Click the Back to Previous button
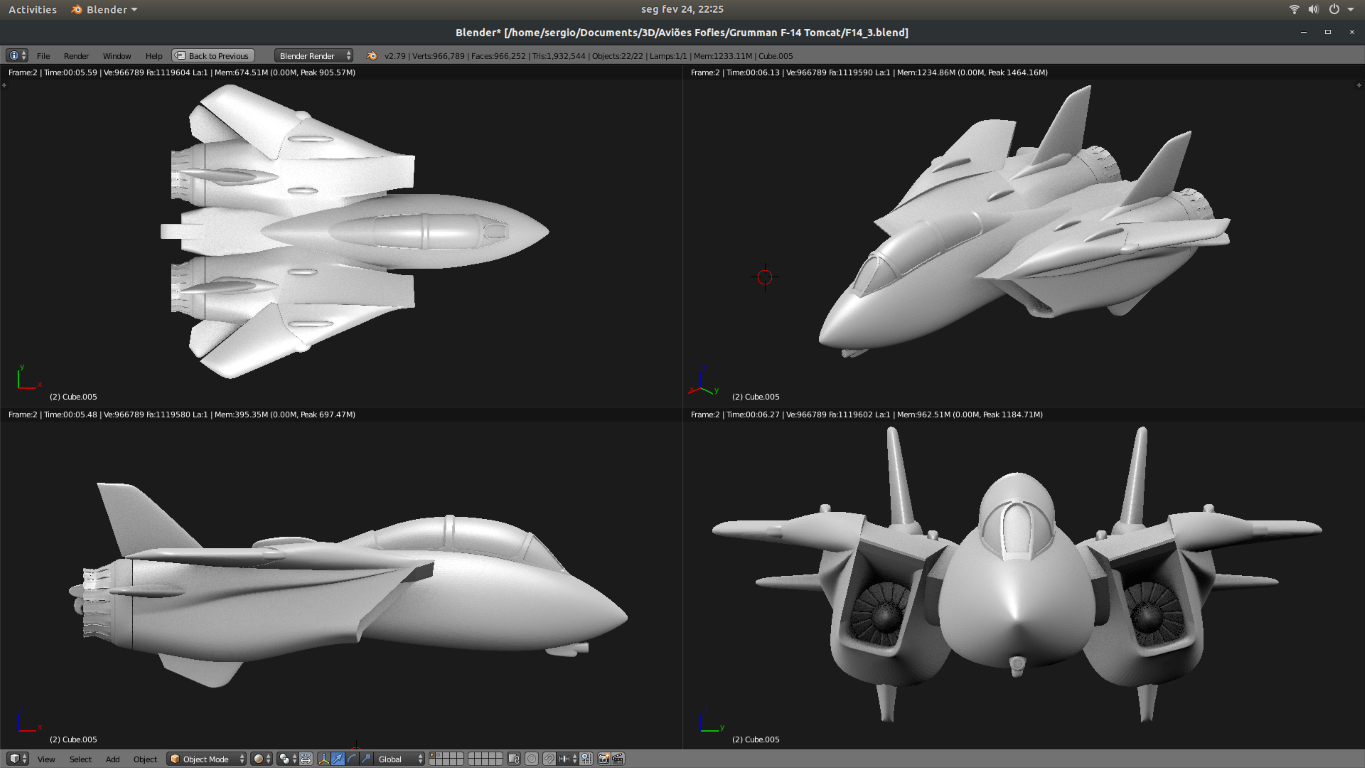This screenshot has height=768, width=1365. pyautogui.click(x=213, y=56)
